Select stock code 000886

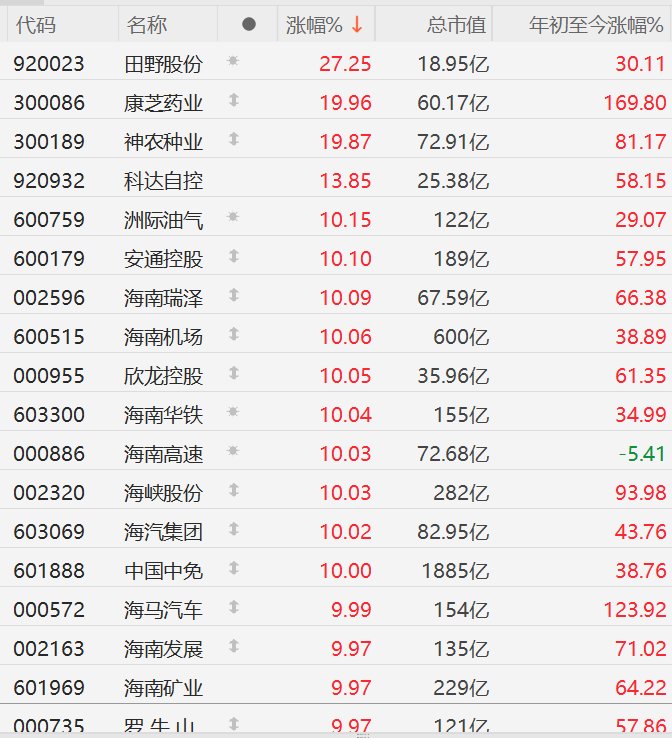49,454
